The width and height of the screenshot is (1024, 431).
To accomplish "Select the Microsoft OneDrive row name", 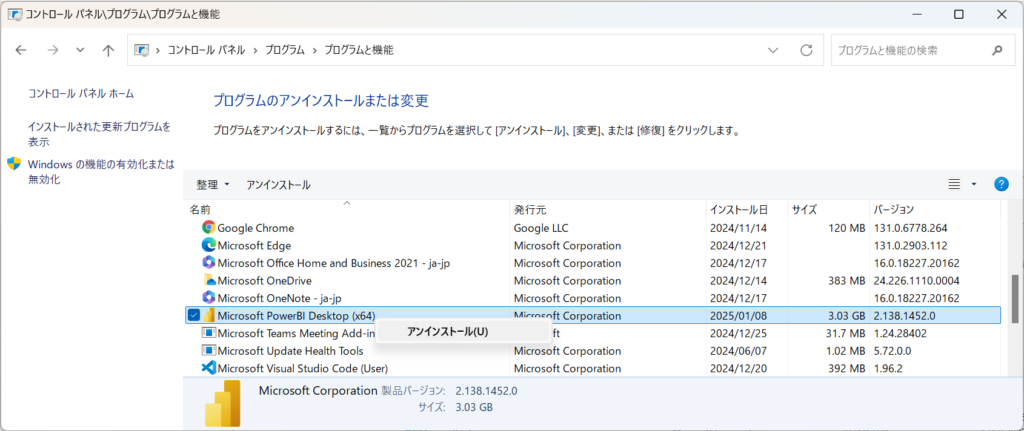I will point(264,281).
